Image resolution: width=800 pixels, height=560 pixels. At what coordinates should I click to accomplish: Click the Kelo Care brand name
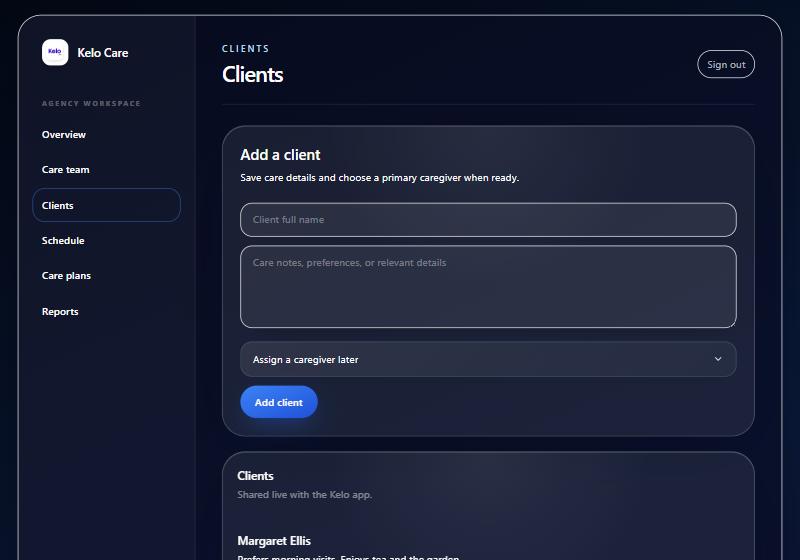(x=103, y=53)
